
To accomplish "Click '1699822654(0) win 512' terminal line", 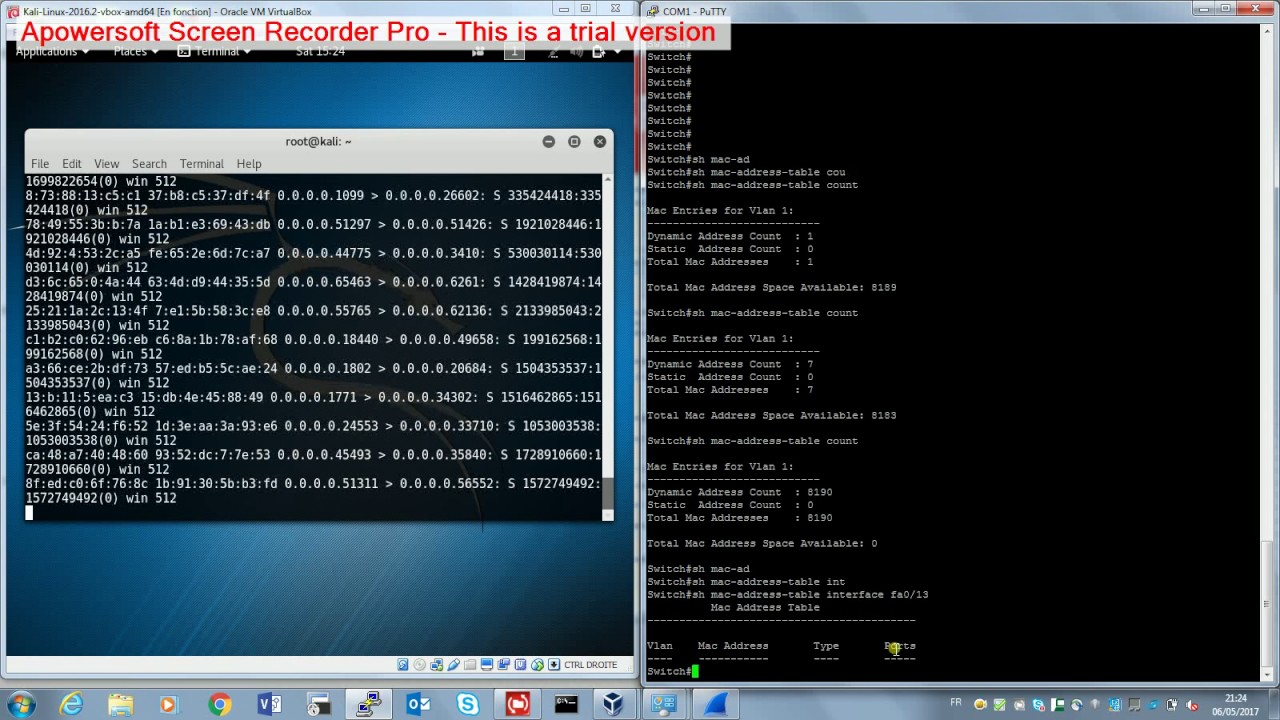I will (x=101, y=181).
